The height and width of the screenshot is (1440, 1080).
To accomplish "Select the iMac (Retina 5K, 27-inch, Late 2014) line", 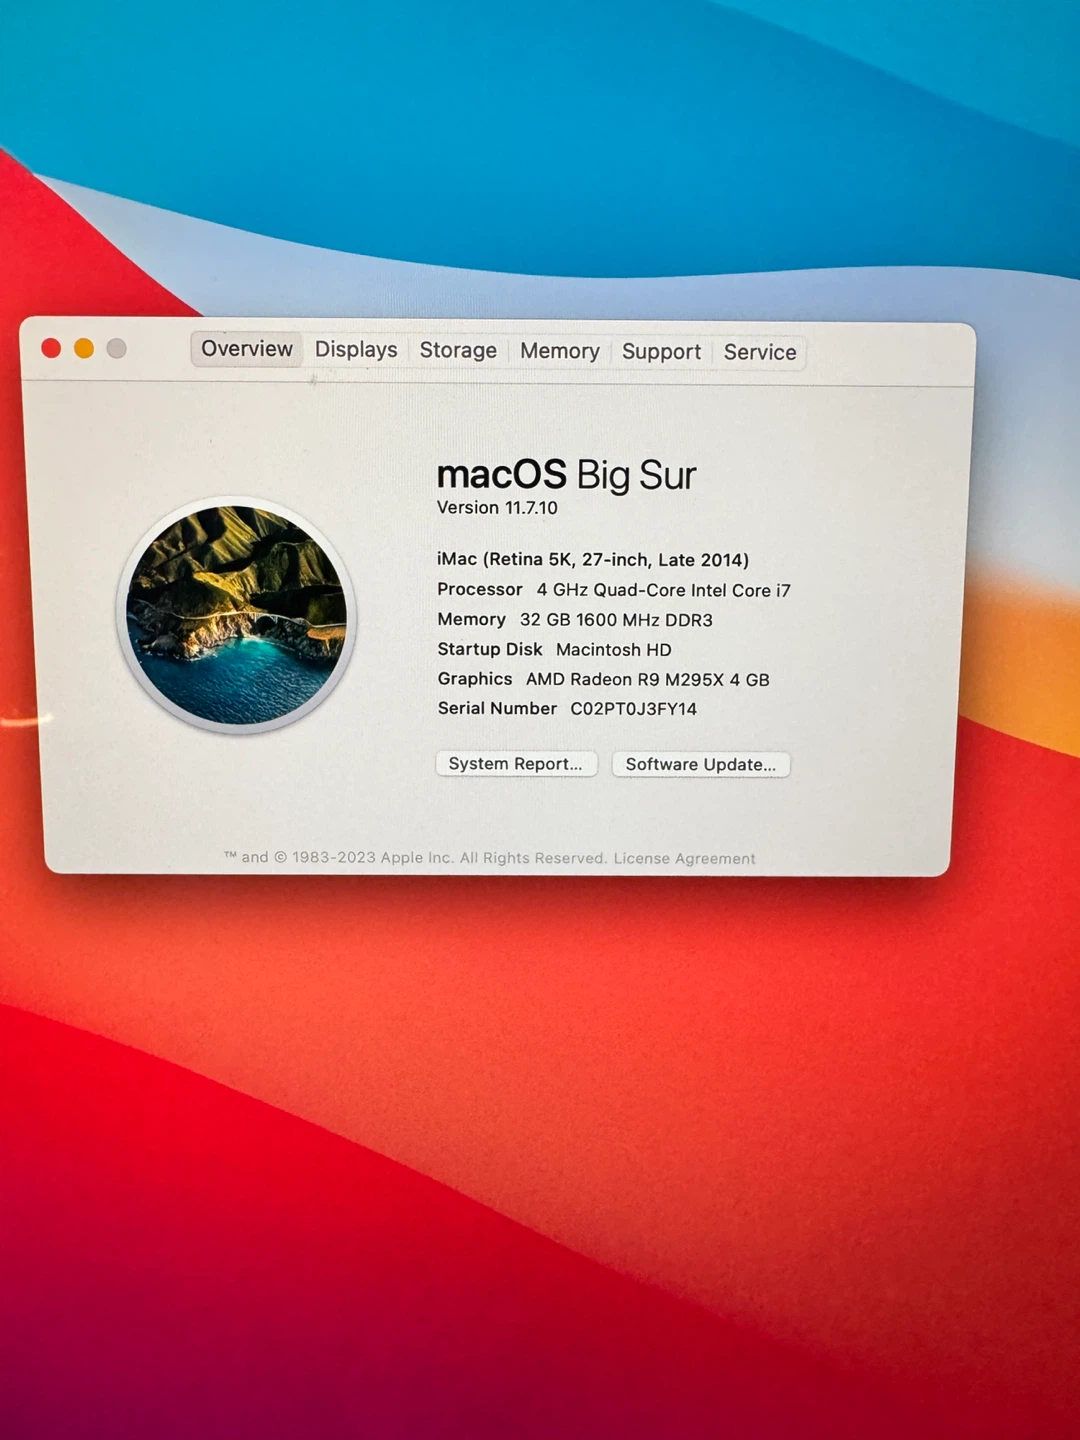I will point(593,560).
